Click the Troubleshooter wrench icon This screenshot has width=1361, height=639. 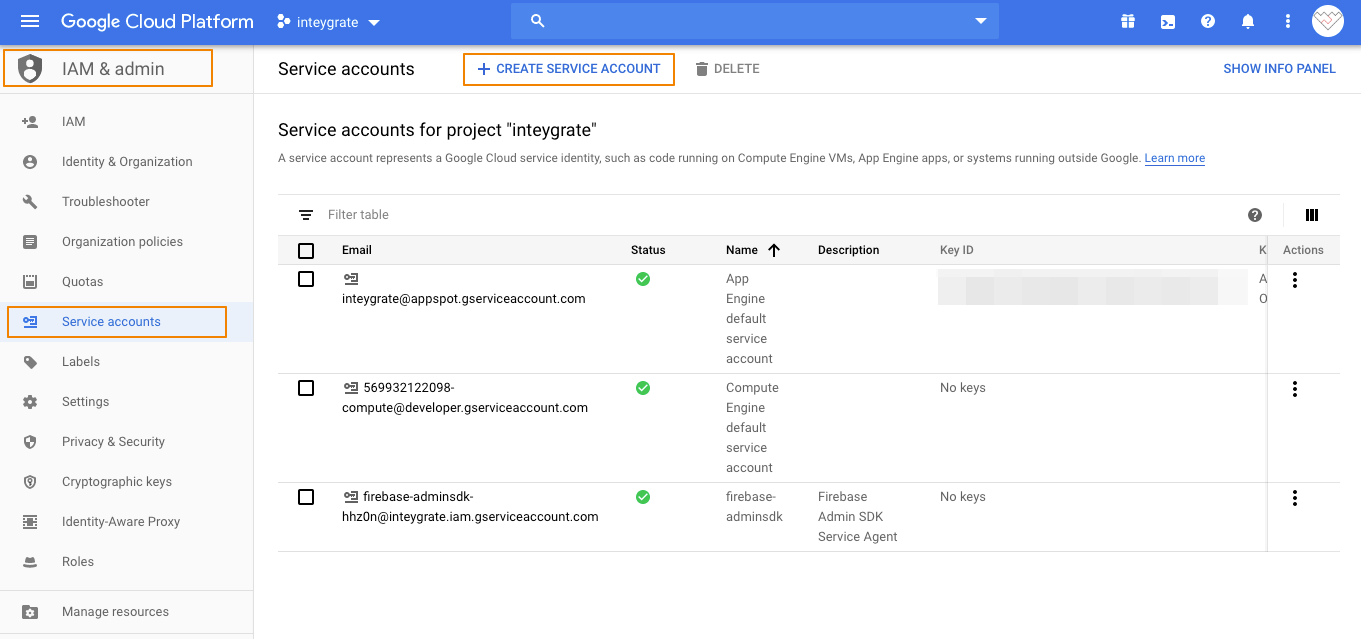[x=30, y=201]
